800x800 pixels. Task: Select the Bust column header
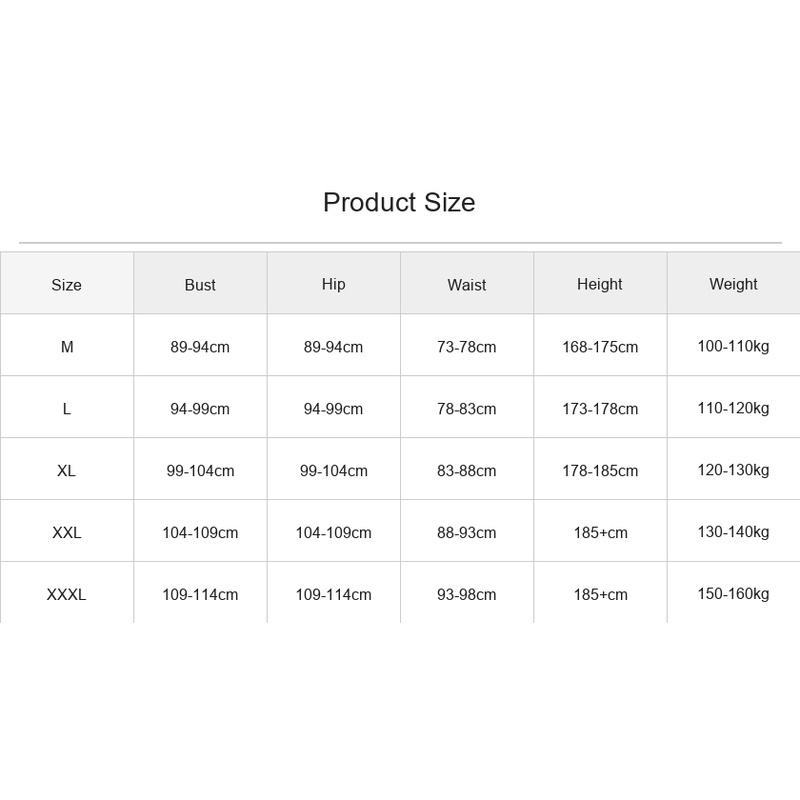pos(200,284)
